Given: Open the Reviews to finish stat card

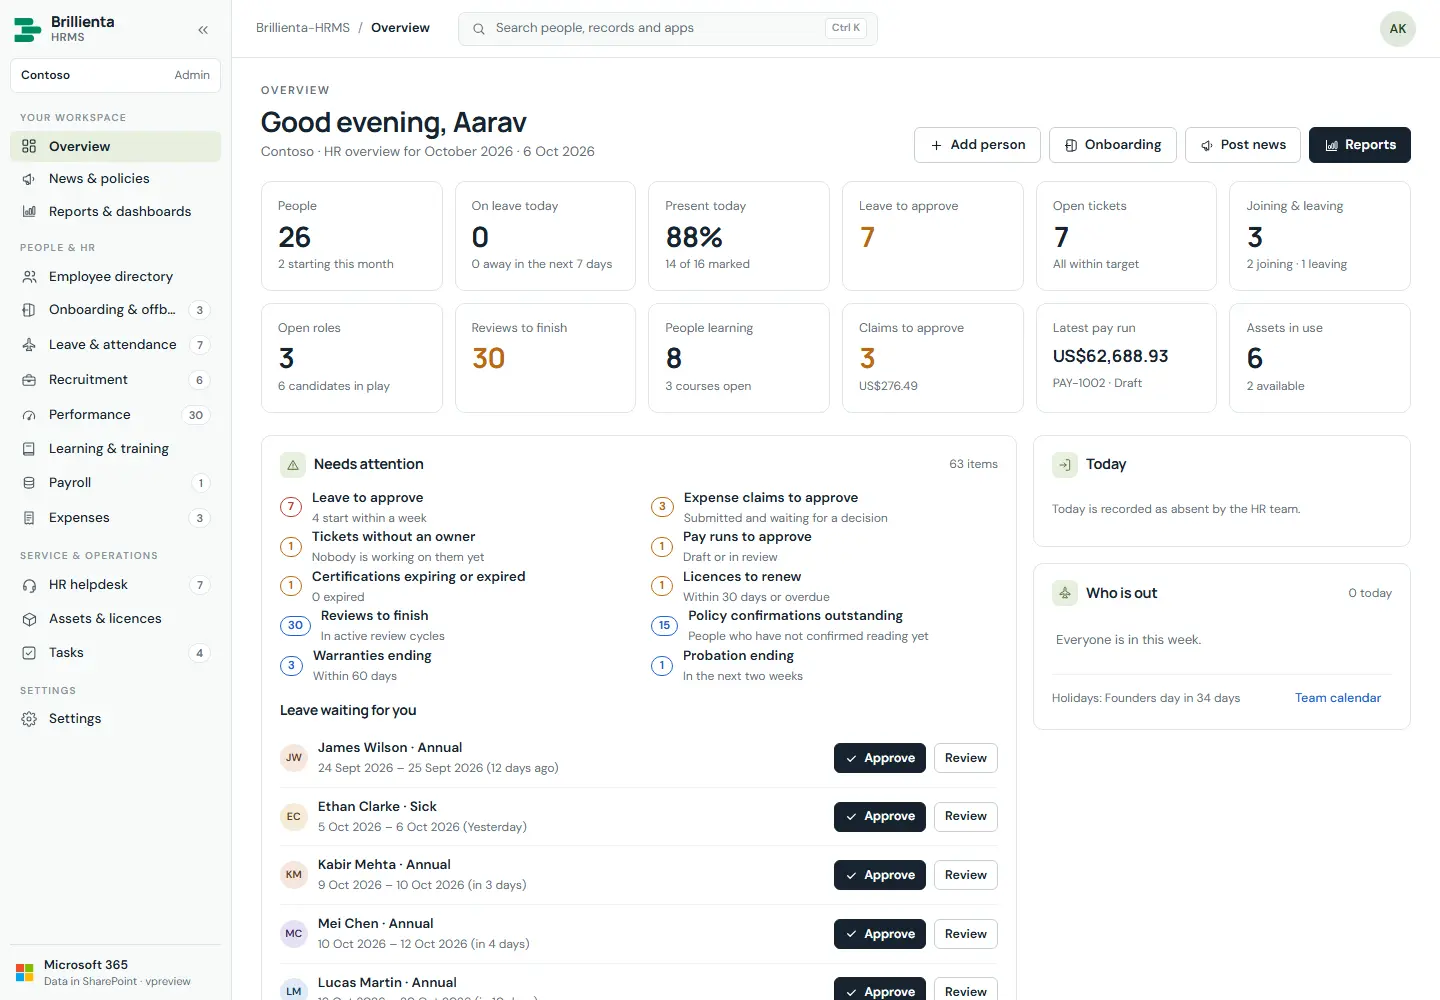Looking at the screenshot, I should pyautogui.click(x=545, y=358).
